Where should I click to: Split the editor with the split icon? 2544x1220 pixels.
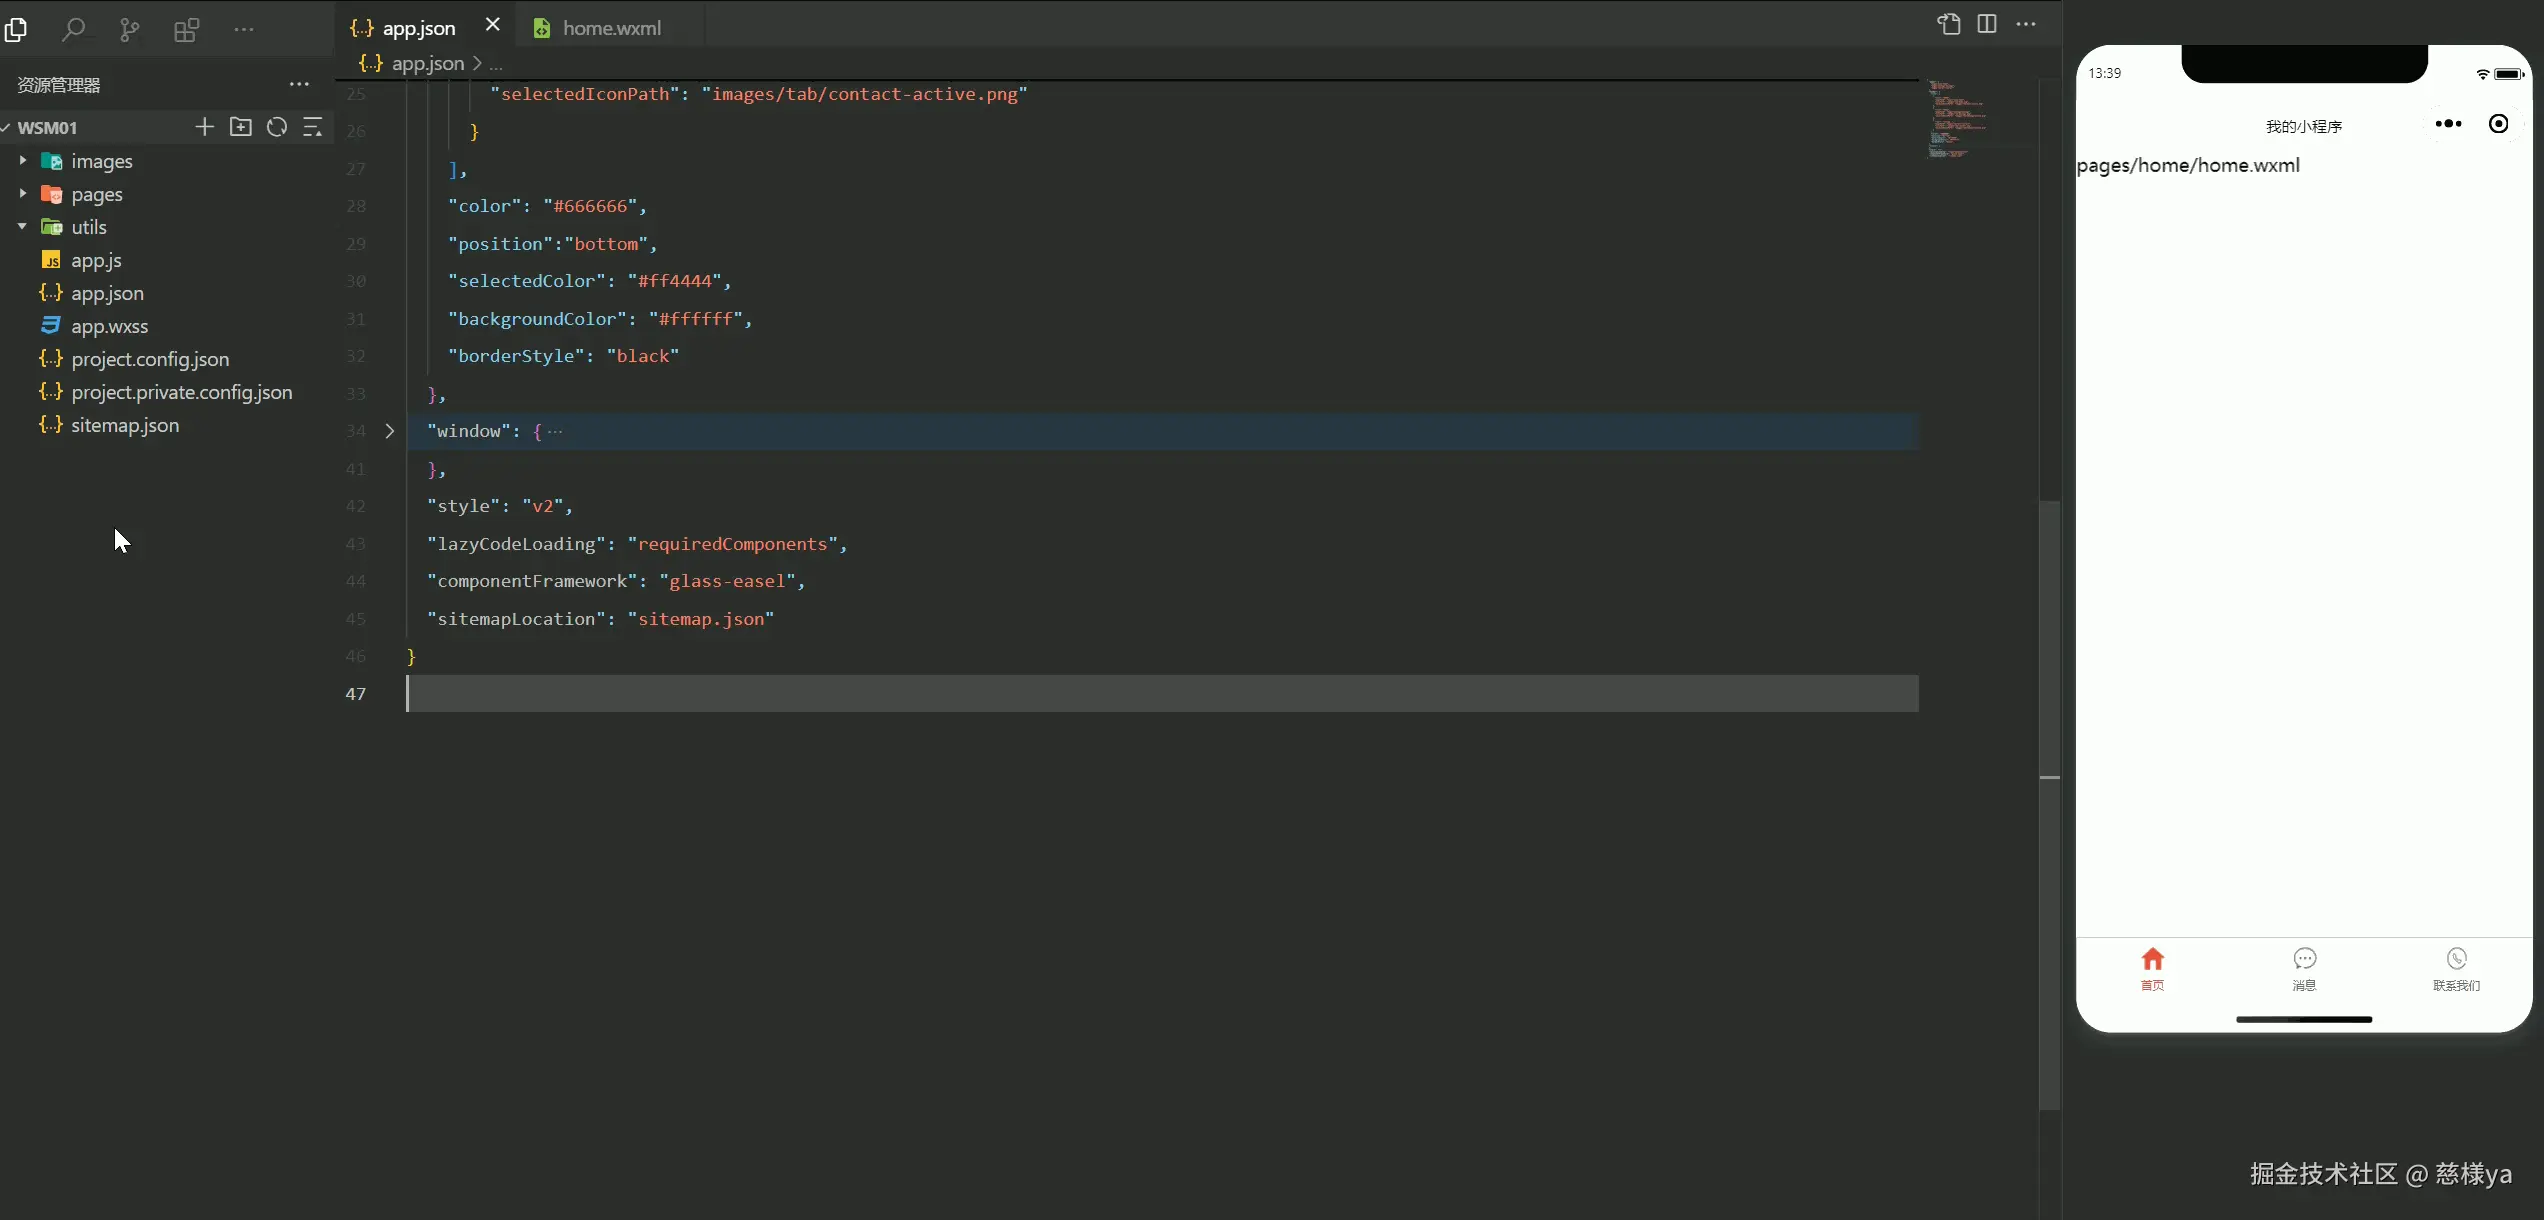[1987, 24]
